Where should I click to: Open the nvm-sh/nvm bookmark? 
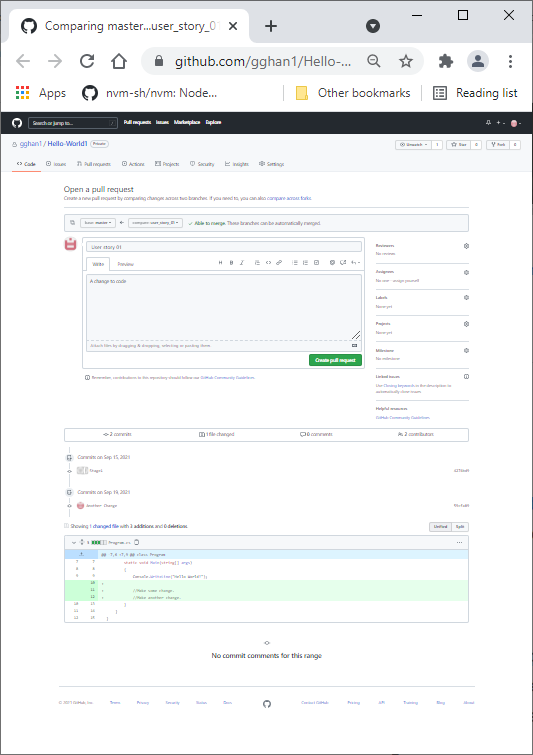150,93
